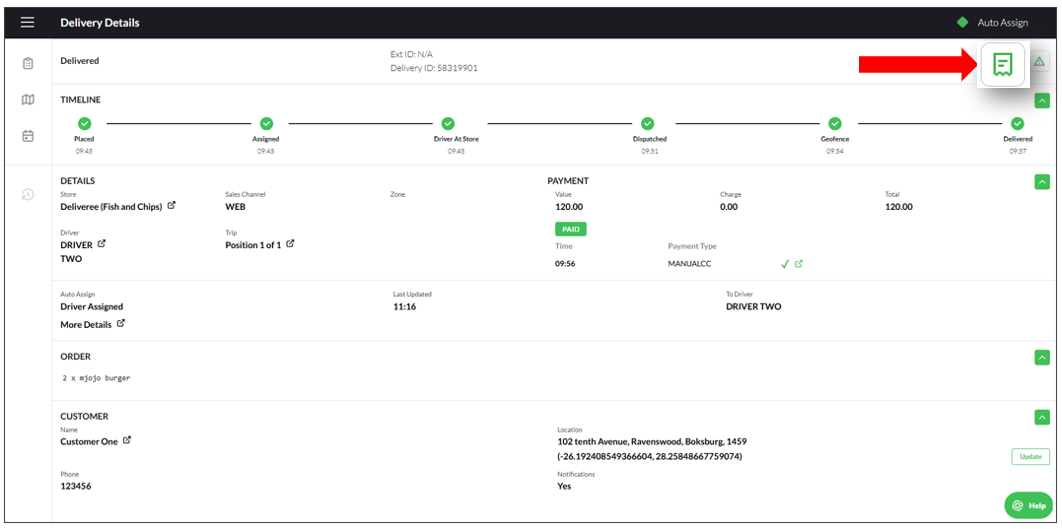Click the Delivery Details page title
This screenshot has height=529, width=1062.
point(100,22)
